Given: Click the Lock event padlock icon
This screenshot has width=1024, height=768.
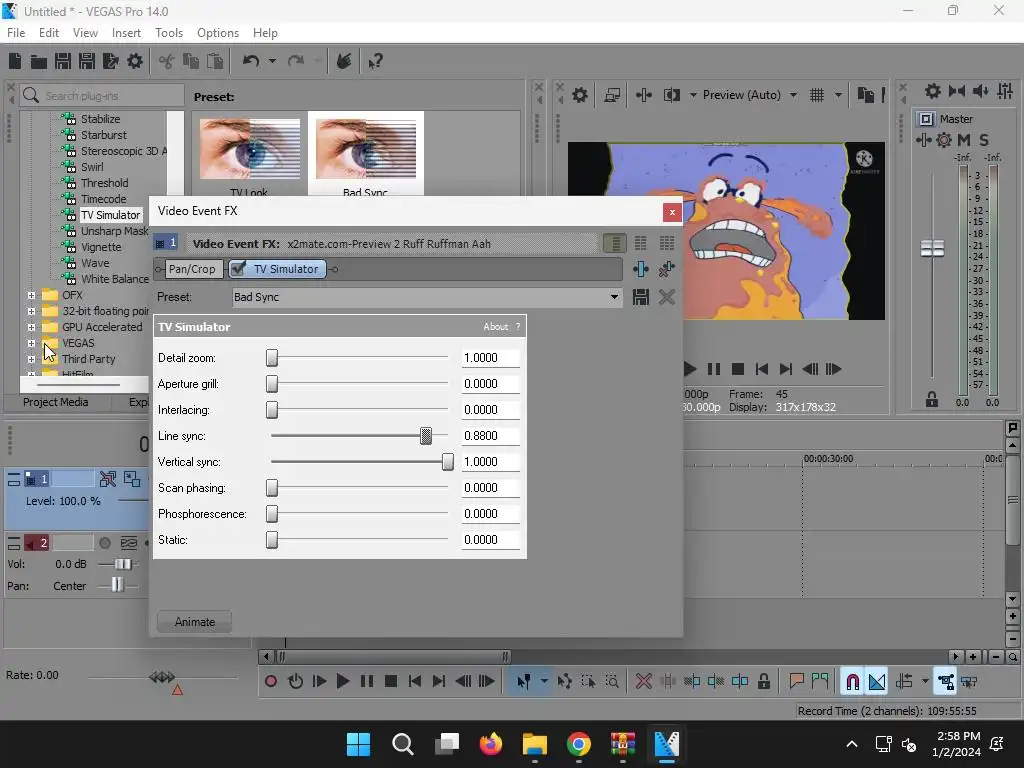Looking at the screenshot, I should [763, 682].
